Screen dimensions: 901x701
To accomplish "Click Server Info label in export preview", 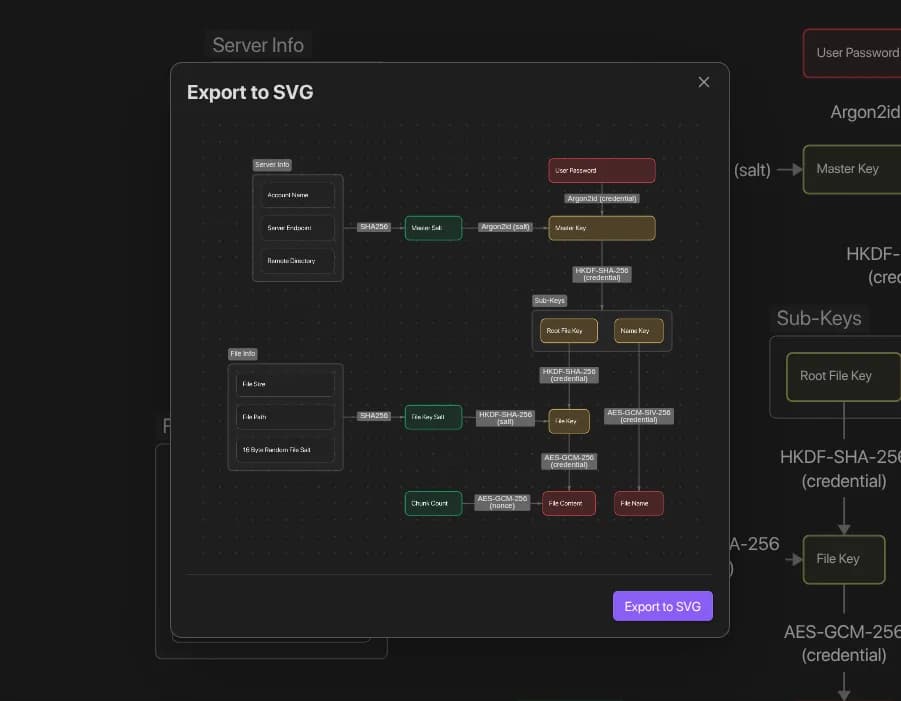I will pos(272,165).
